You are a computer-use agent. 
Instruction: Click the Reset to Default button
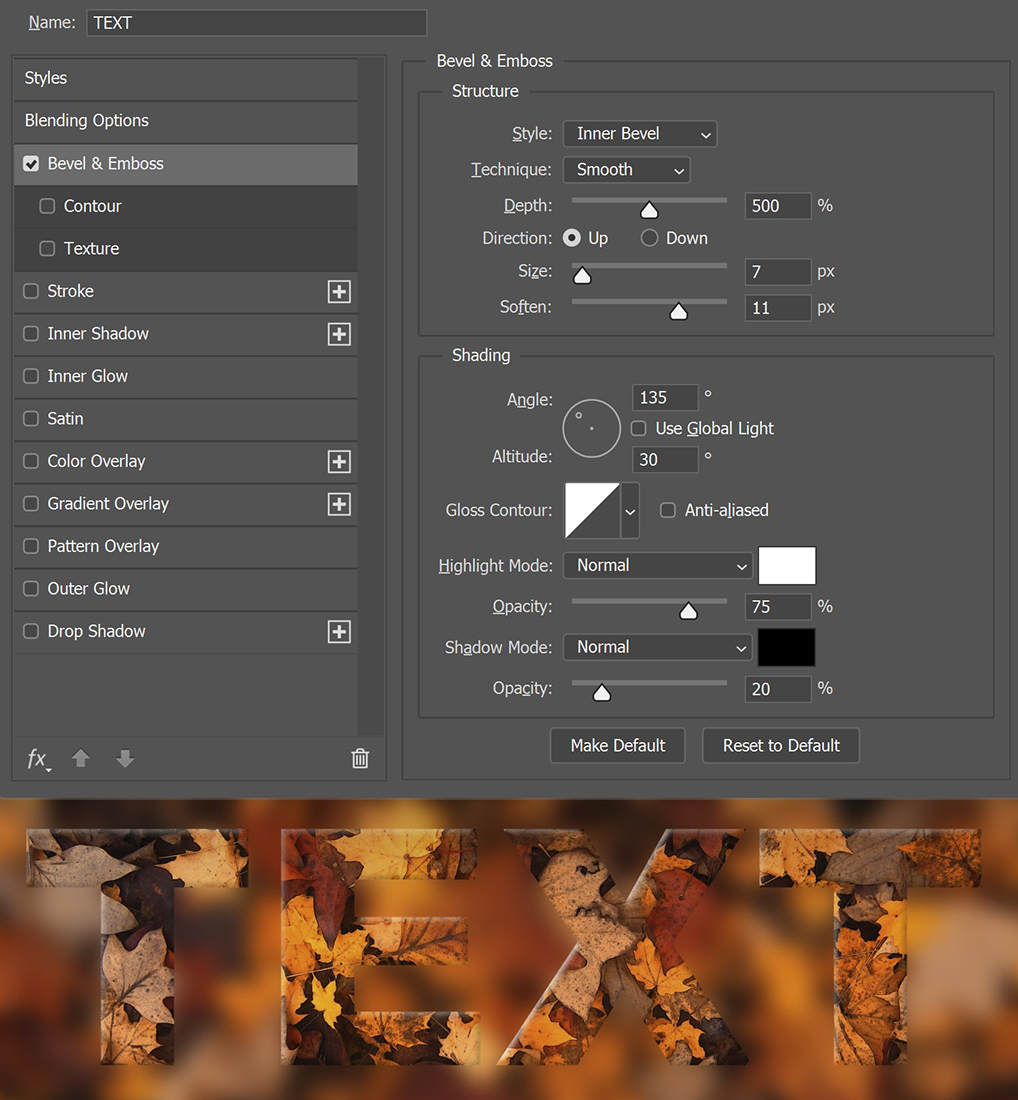click(x=780, y=745)
